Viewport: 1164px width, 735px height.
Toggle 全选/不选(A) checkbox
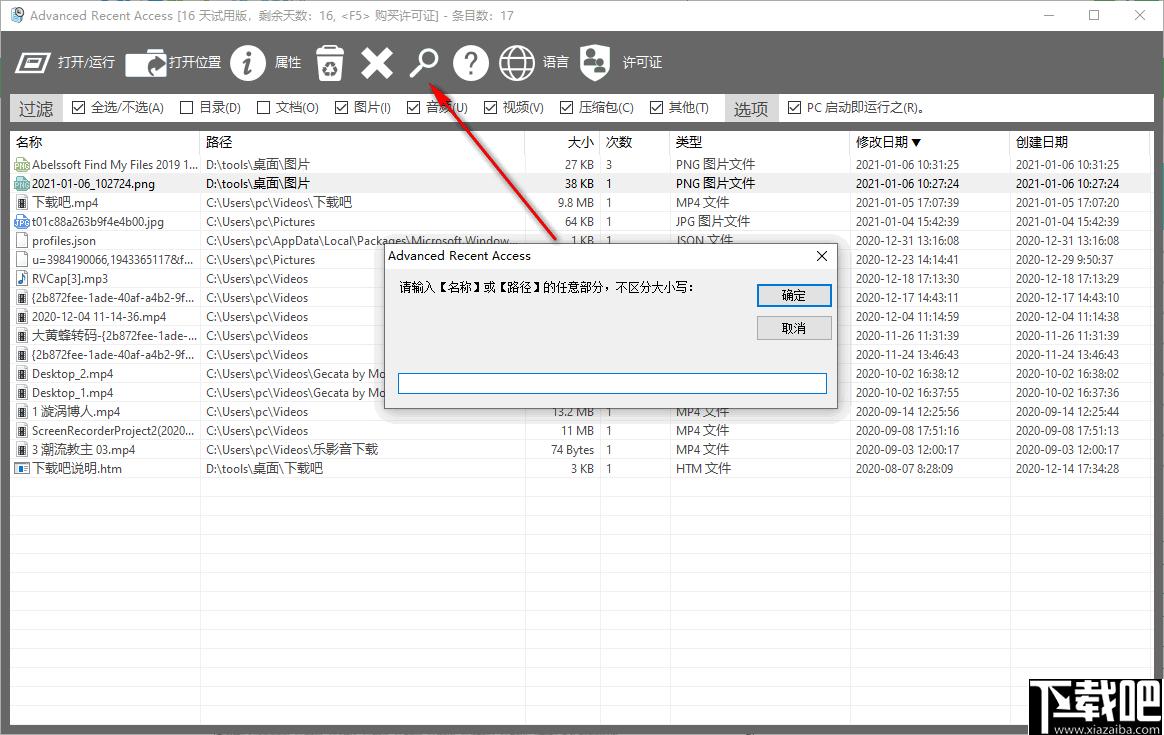point(78,108)
